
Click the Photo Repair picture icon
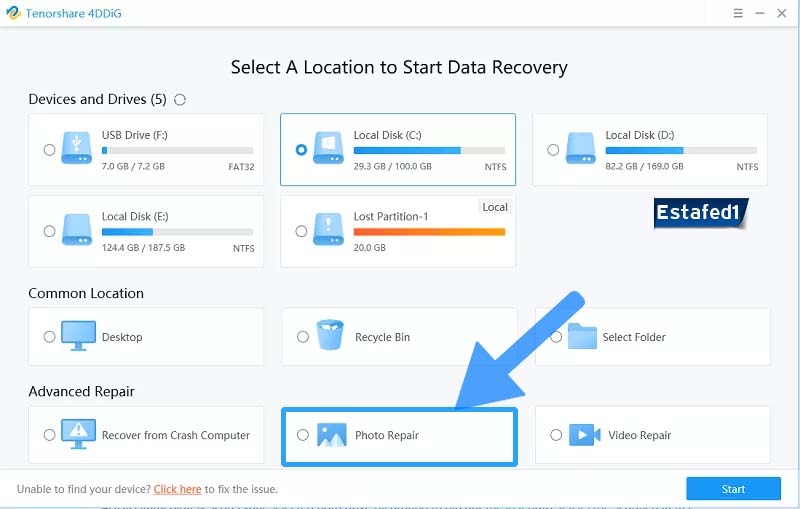pyautogui.click(x=331, y=435)
